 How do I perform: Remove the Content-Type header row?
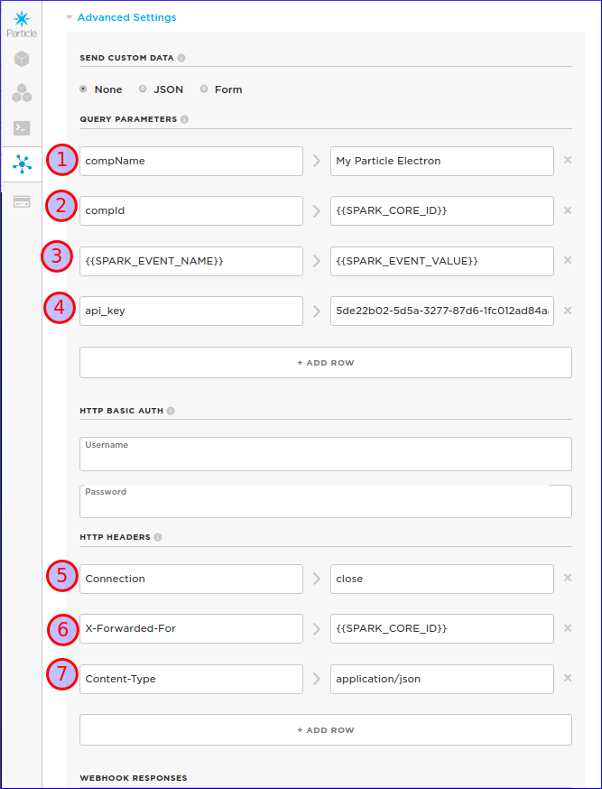pos(567,678)
